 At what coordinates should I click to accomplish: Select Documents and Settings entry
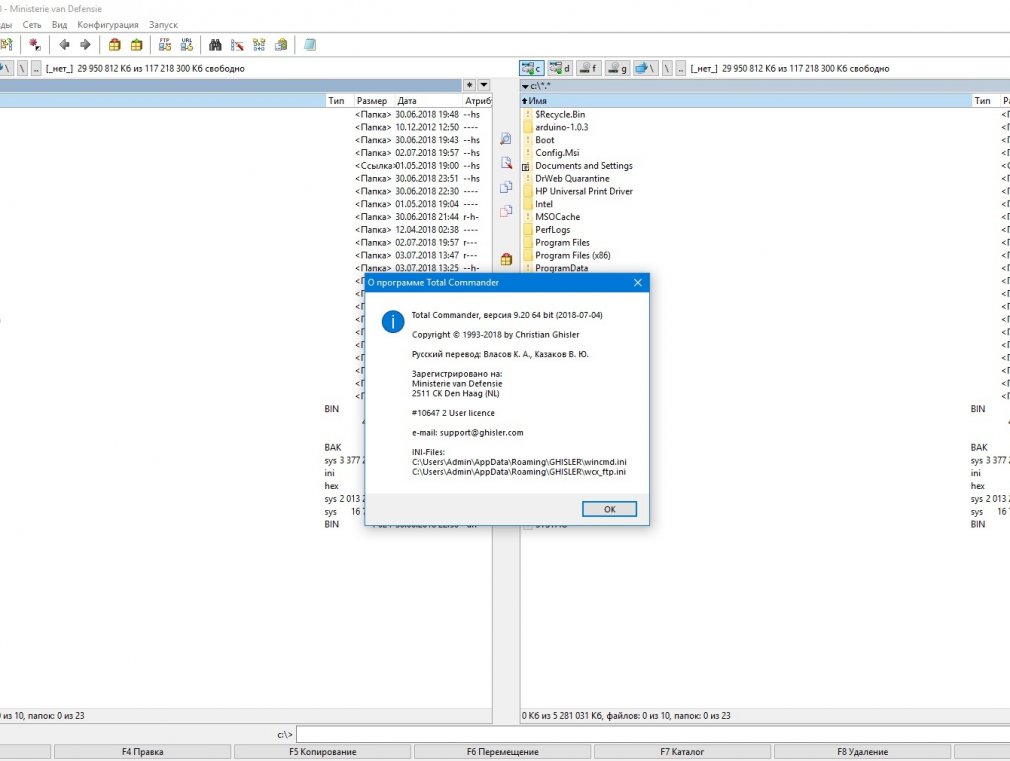[584, 166]
